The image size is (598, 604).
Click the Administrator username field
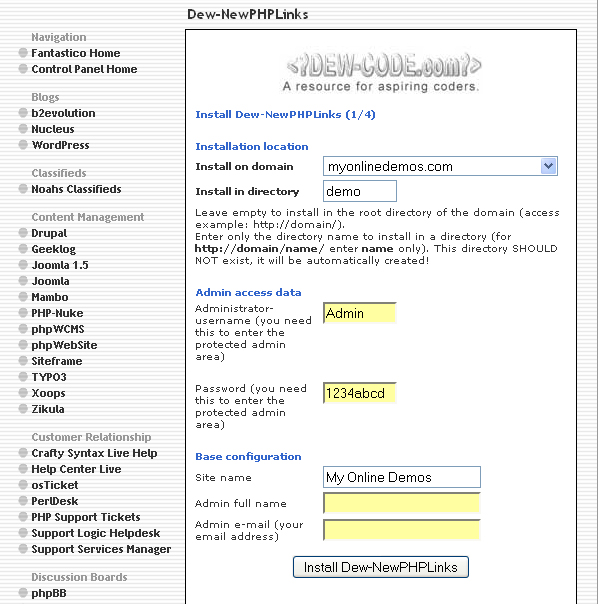pyautogui.click(x=360, y=313)
